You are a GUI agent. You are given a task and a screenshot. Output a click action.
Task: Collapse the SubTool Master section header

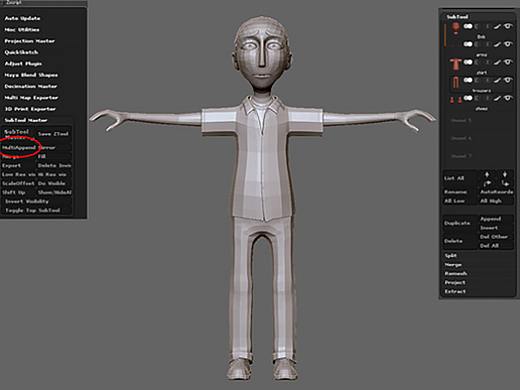[x=26, y=120]
